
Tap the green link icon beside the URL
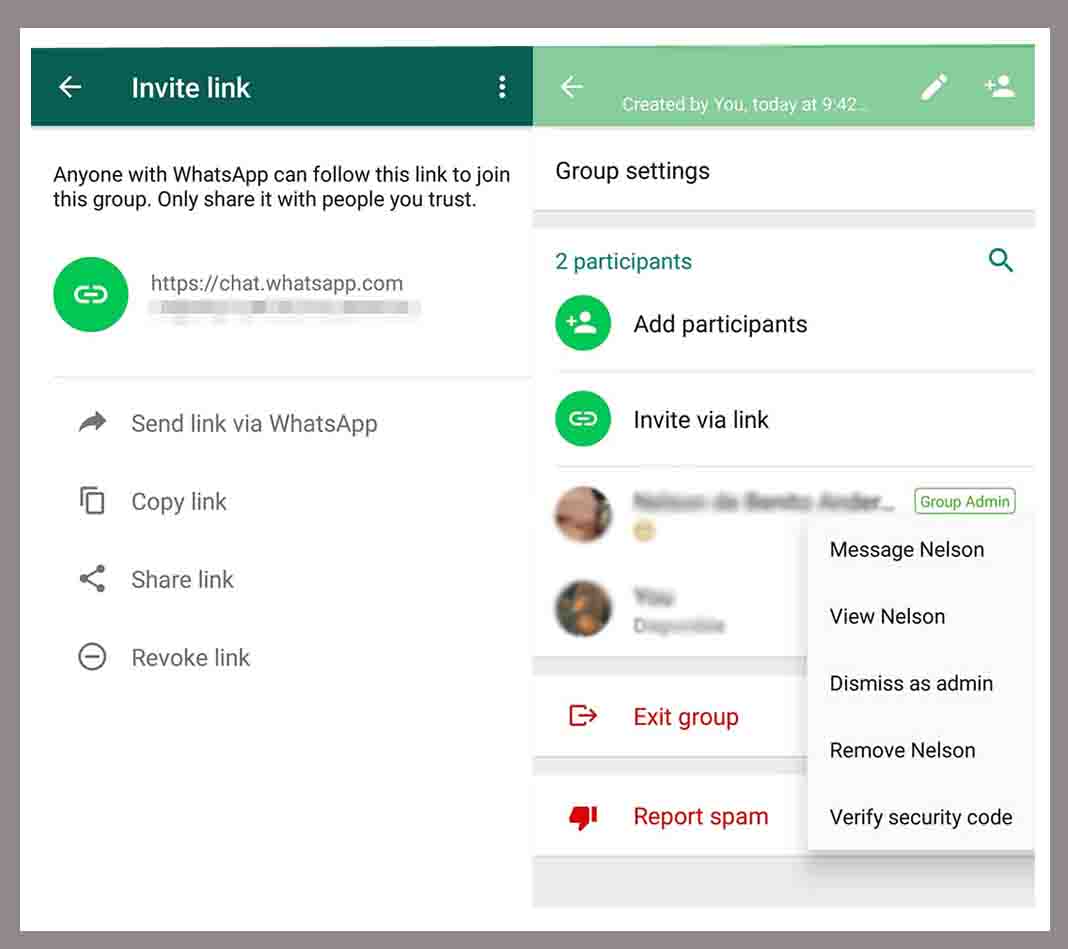(x=91, y=294)
